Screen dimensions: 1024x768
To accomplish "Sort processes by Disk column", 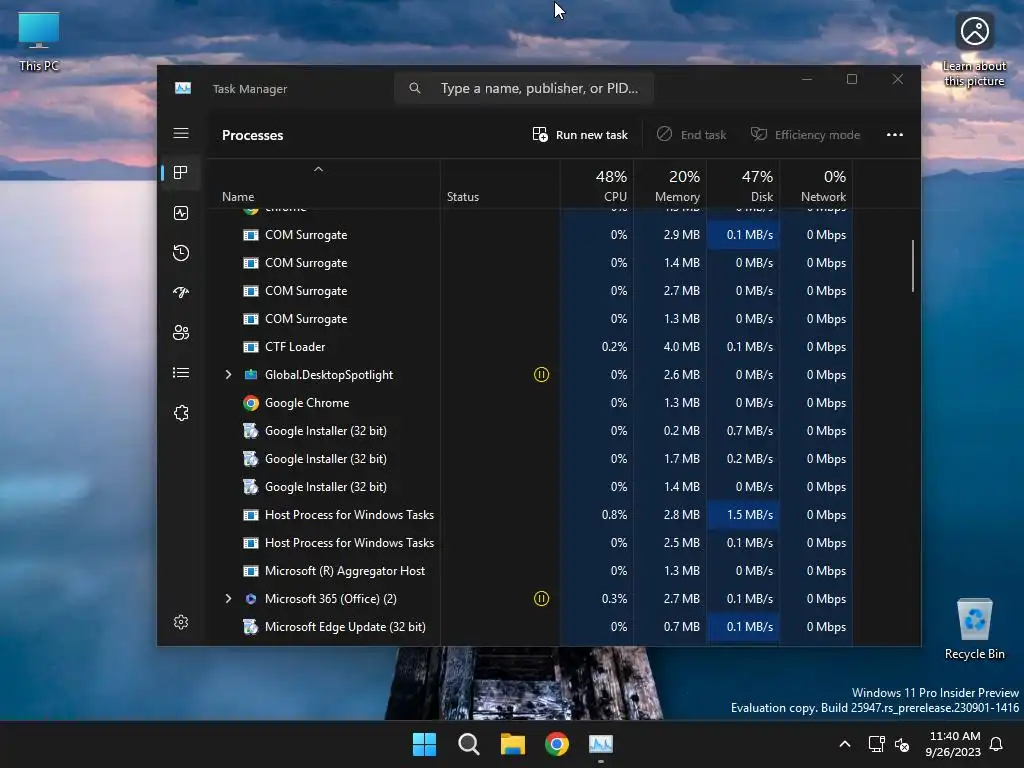I will 743,185.
